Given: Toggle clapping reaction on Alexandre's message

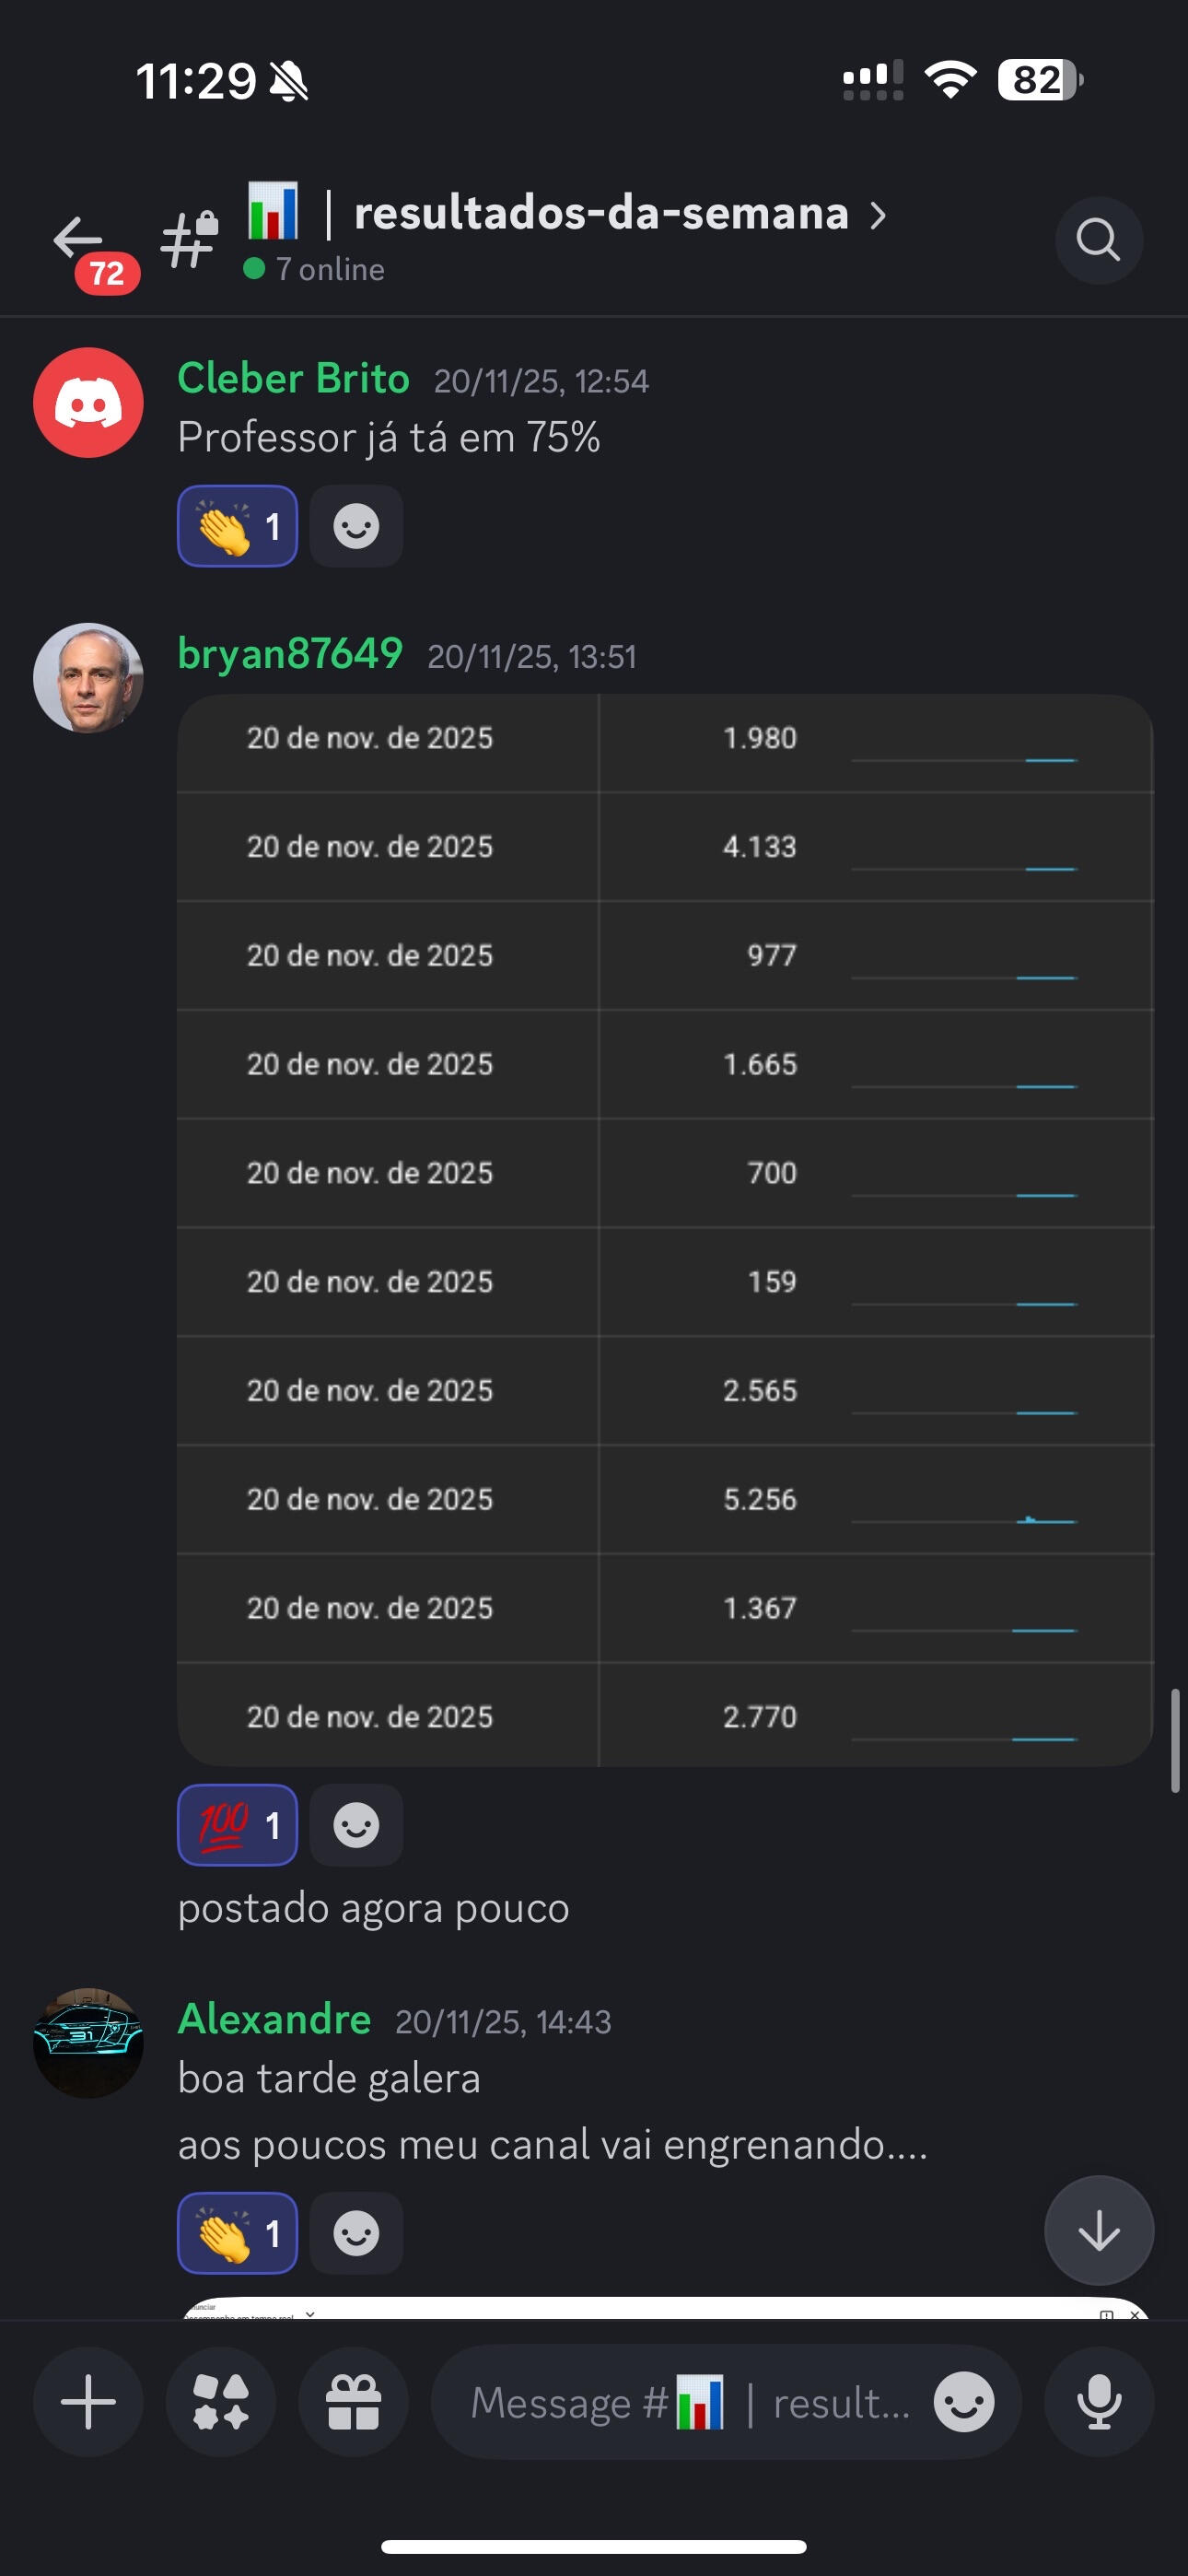Looking at the screenshot, I should click(x=237, y=2233).
